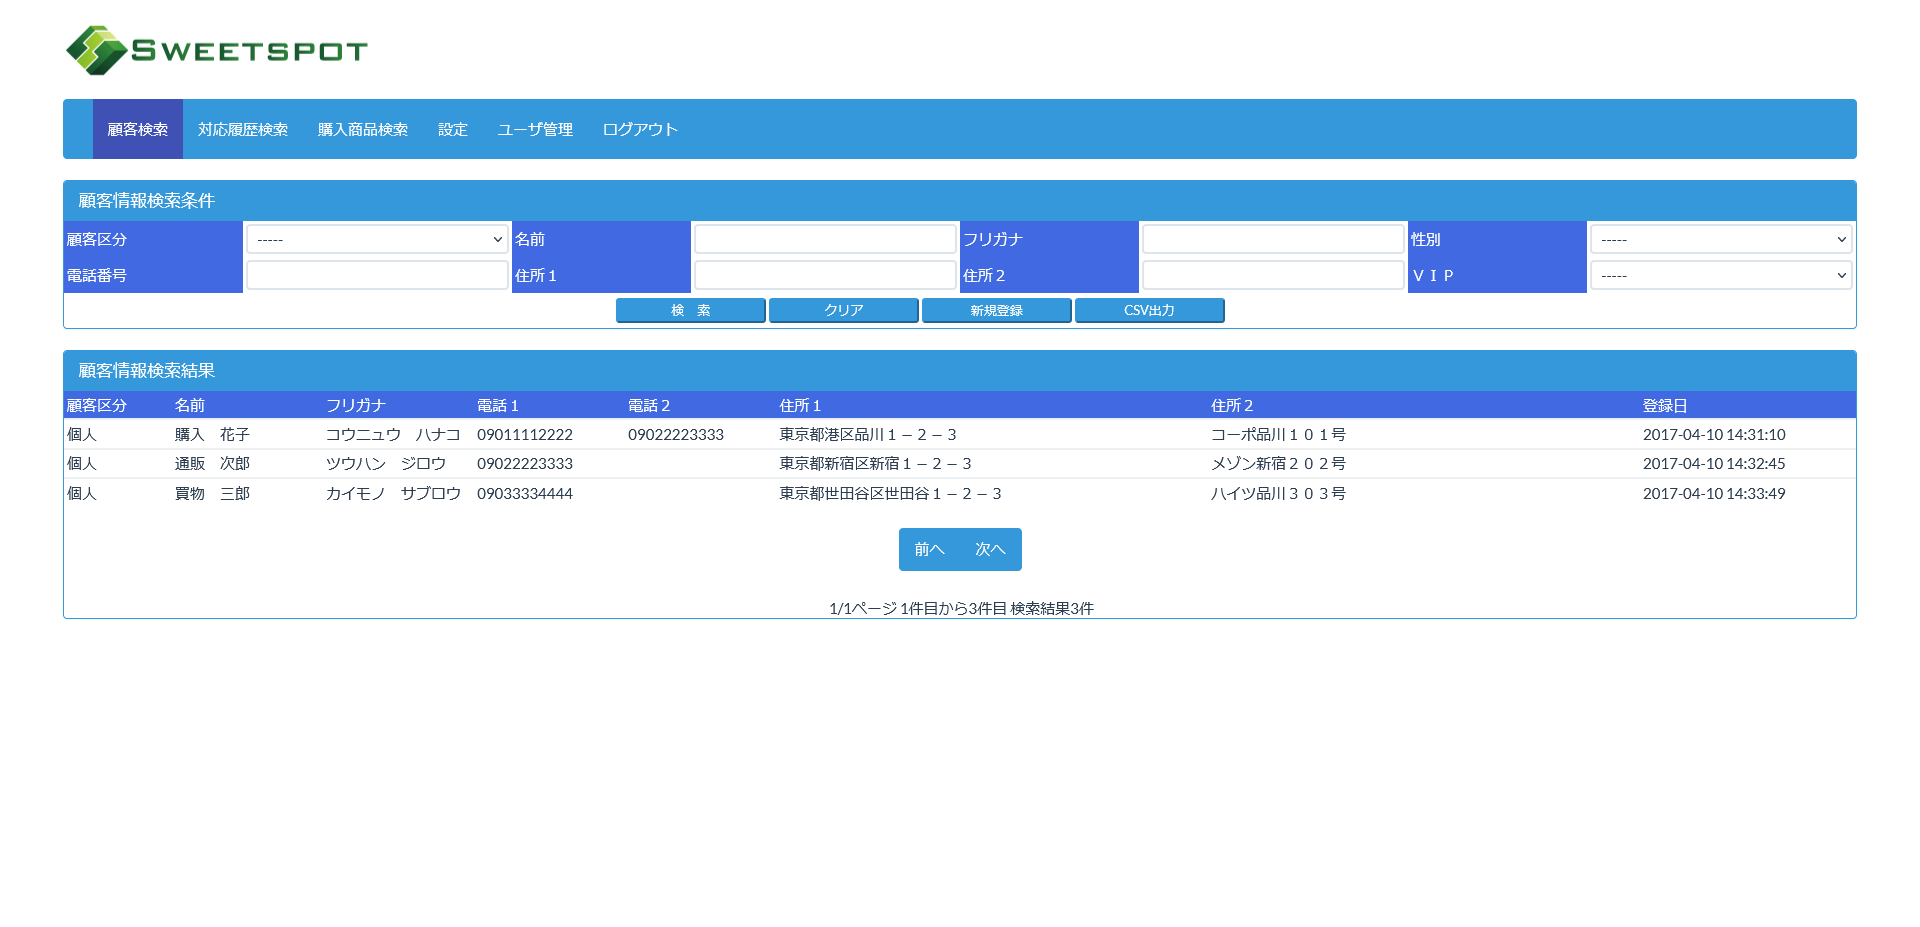Screen dimensions: 1920x927
Task: Click CSV出力 to export results
Action: click(x=1149, y=310)
